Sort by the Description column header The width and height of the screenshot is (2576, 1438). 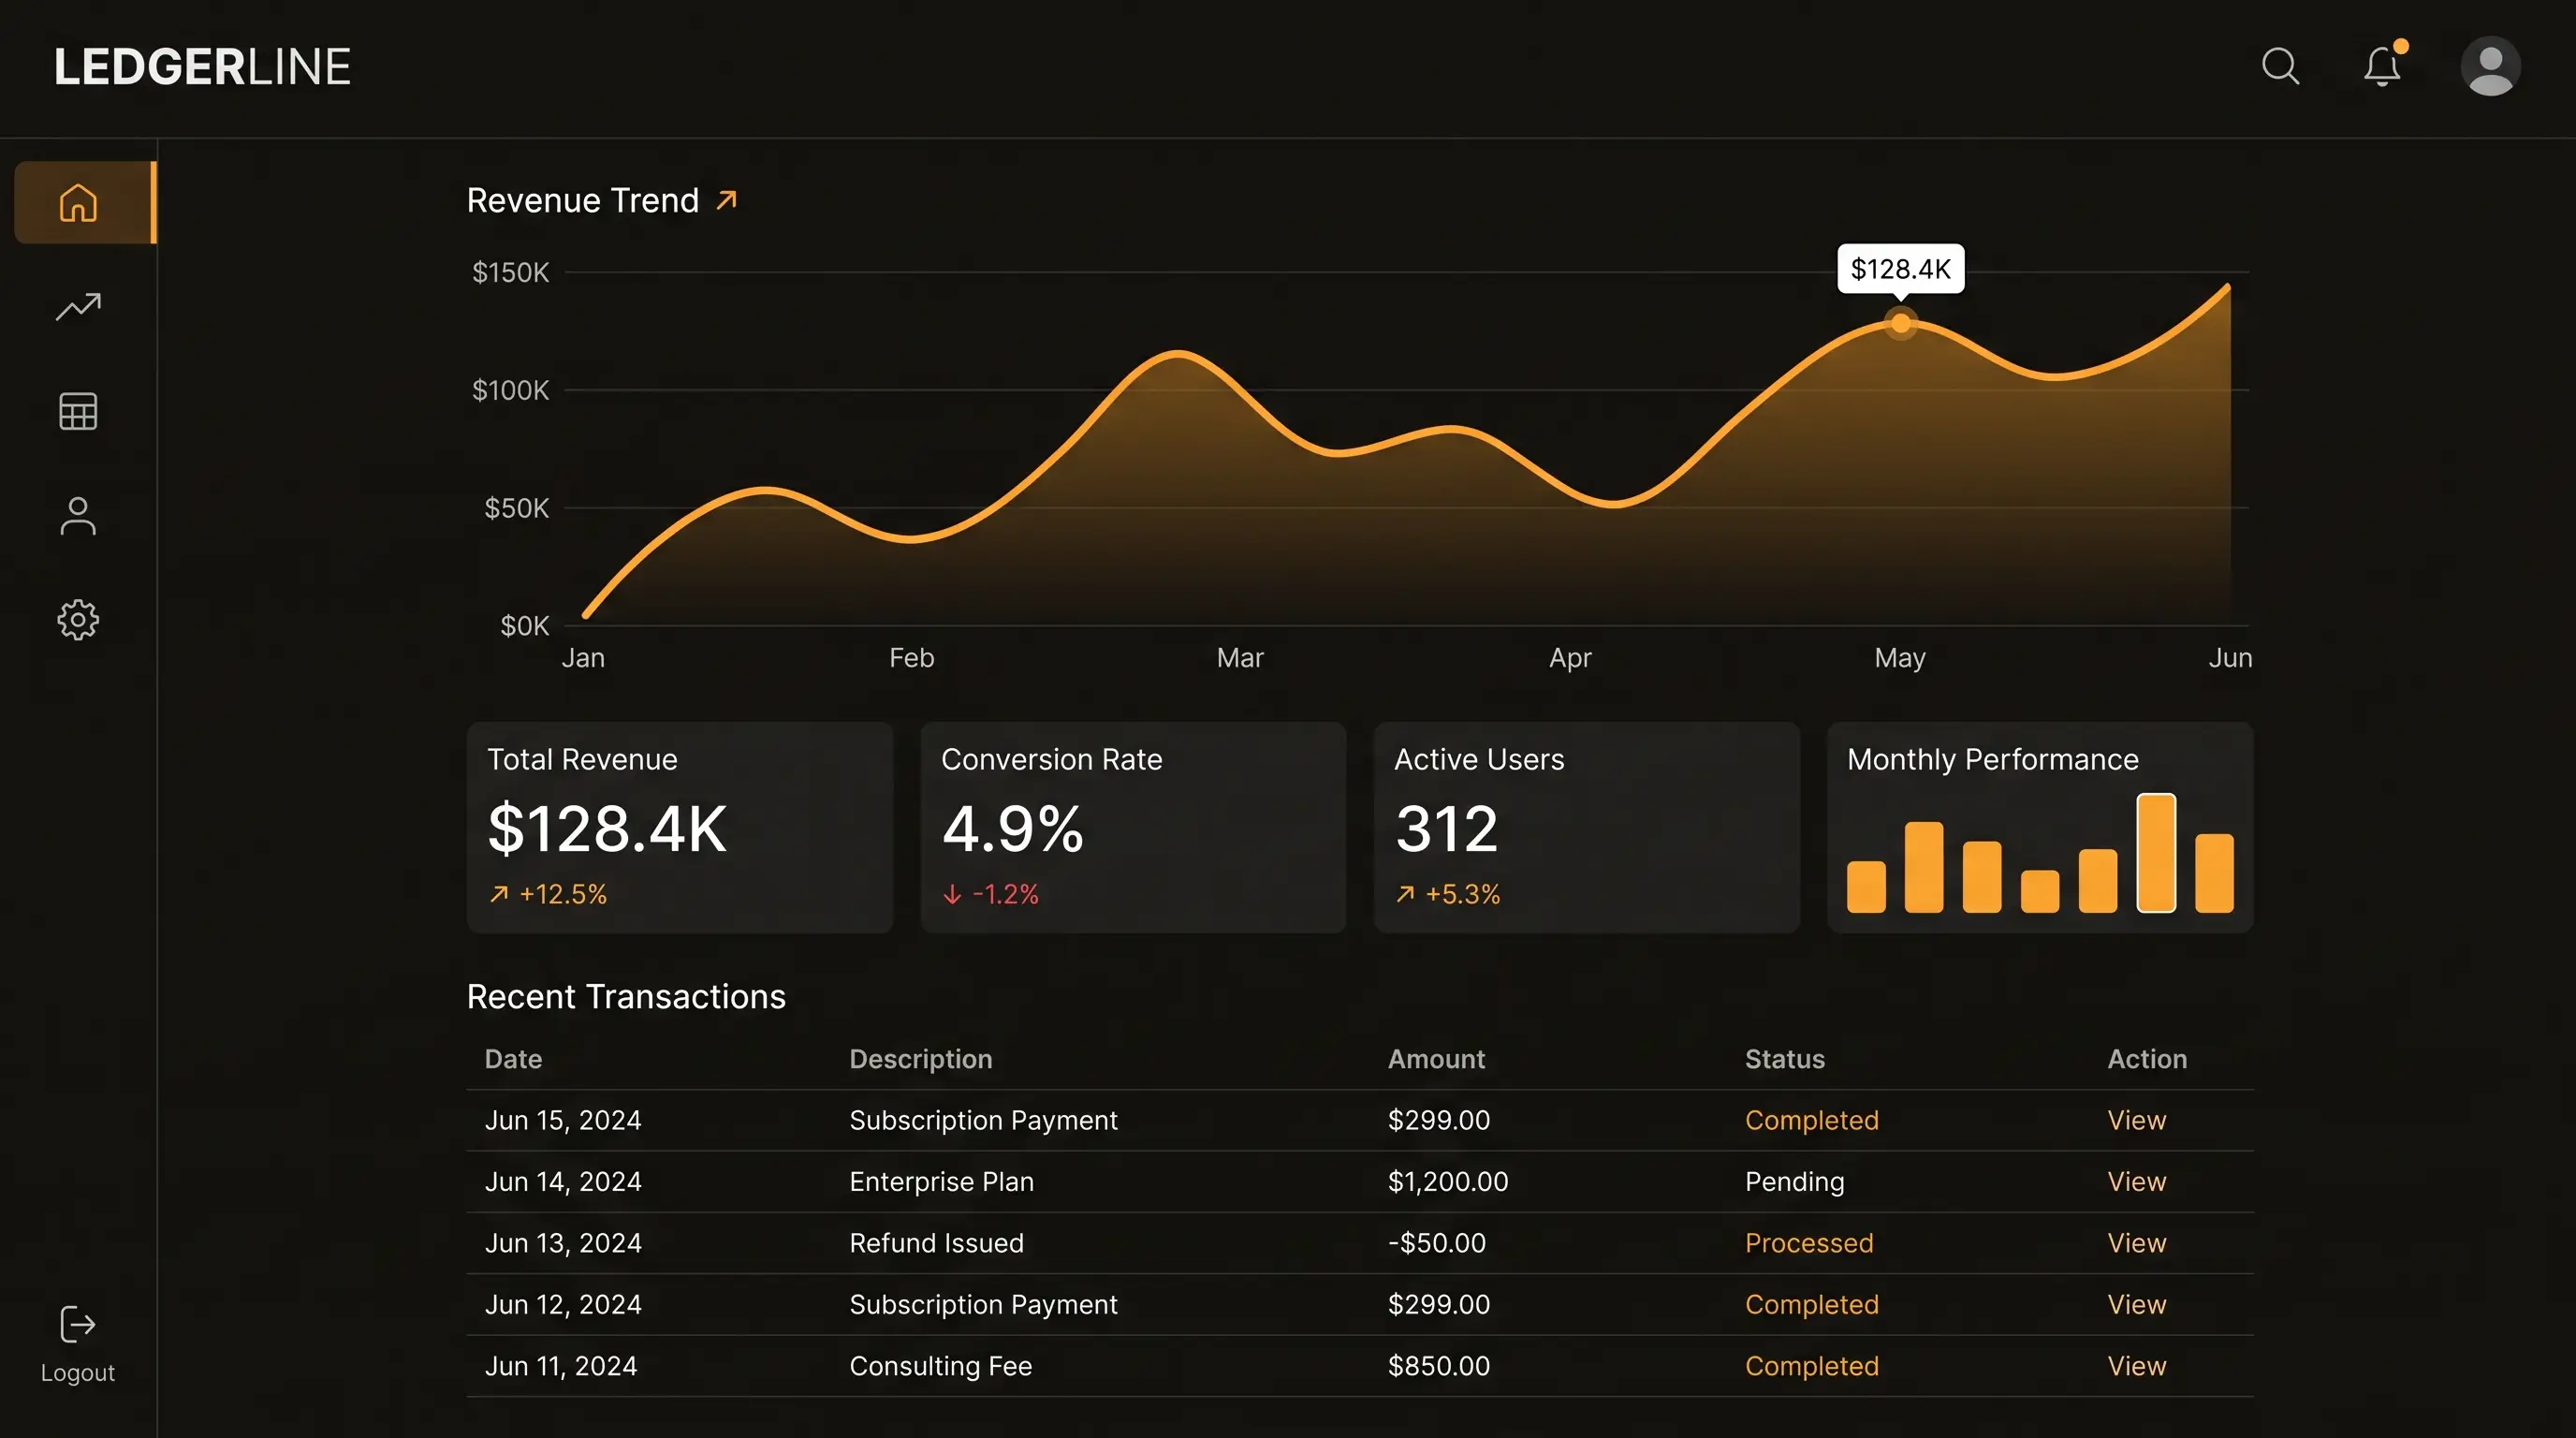[920, 1059]
